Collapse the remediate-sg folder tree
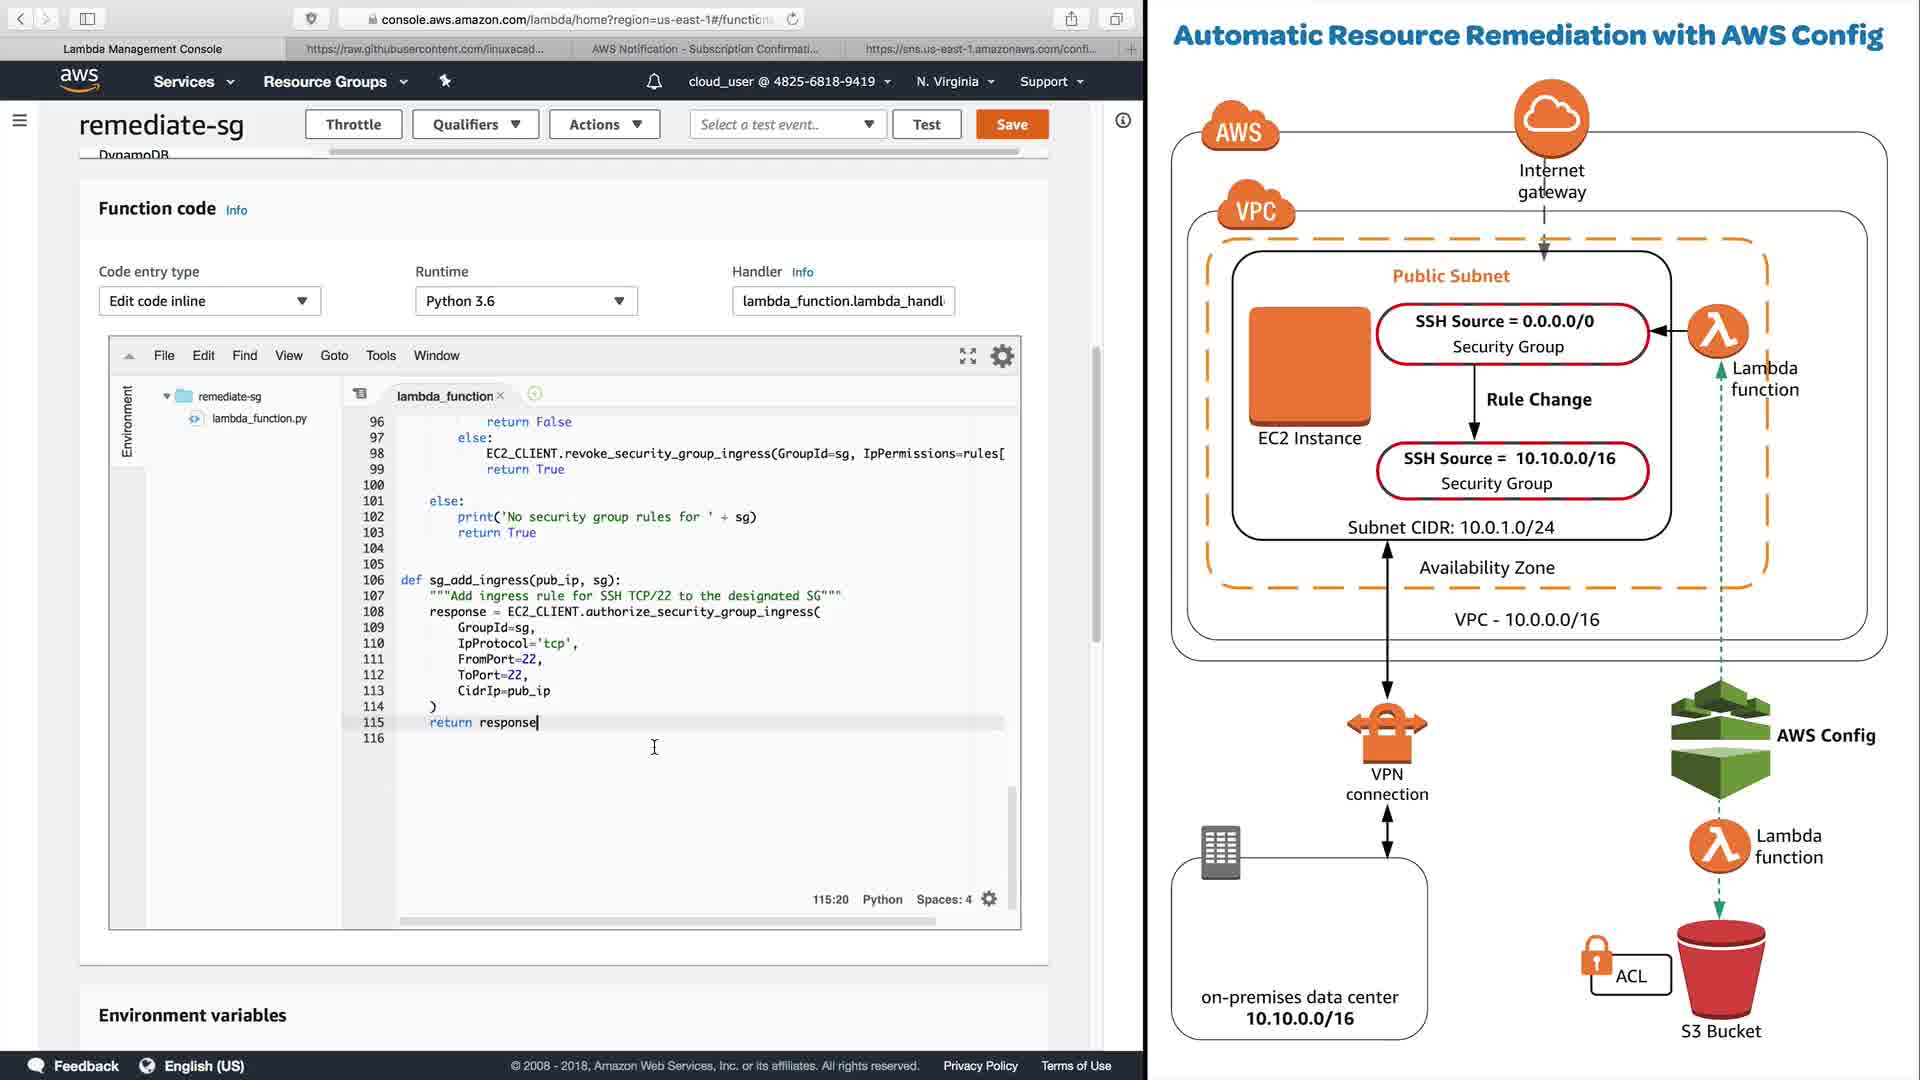1920x1080 pixels. (x=167, y=396)
